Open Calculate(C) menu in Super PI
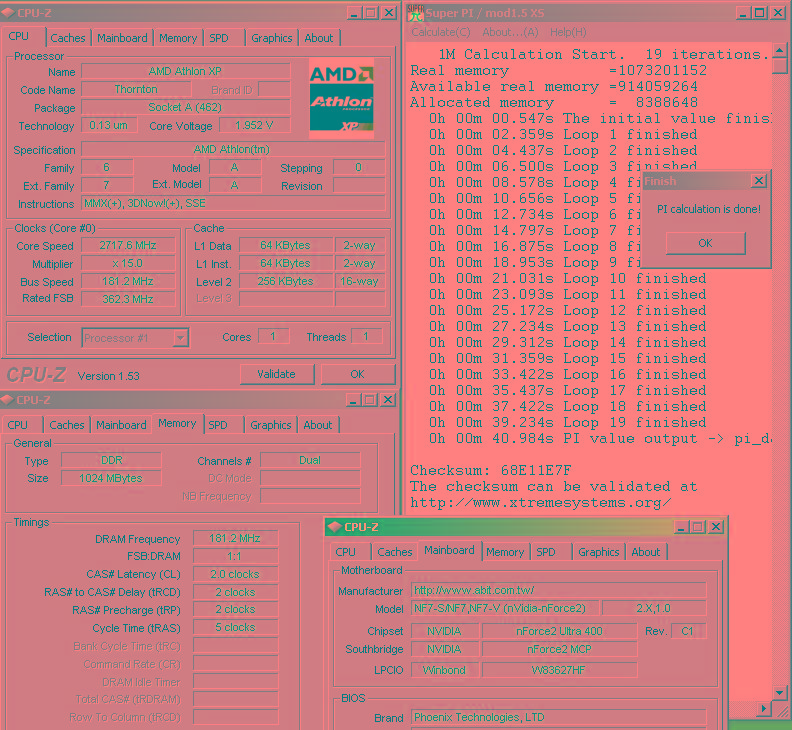 (x=440, y=32)
